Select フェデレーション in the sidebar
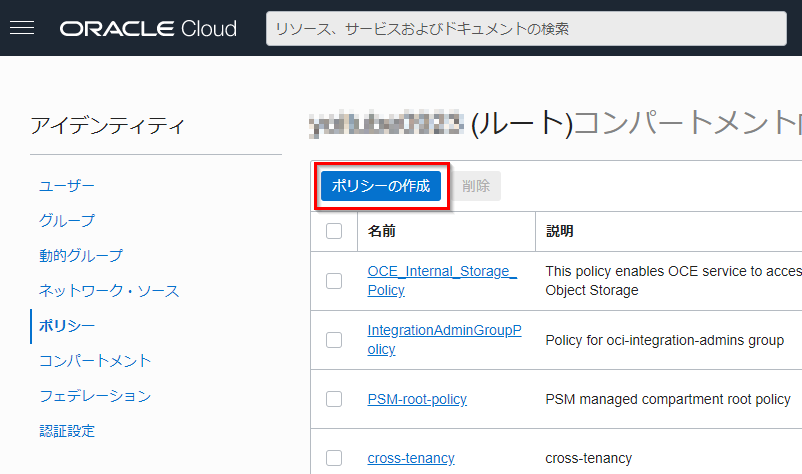This screenshot has height=474, width=802. pyautogui.click(x=95, y=396)
